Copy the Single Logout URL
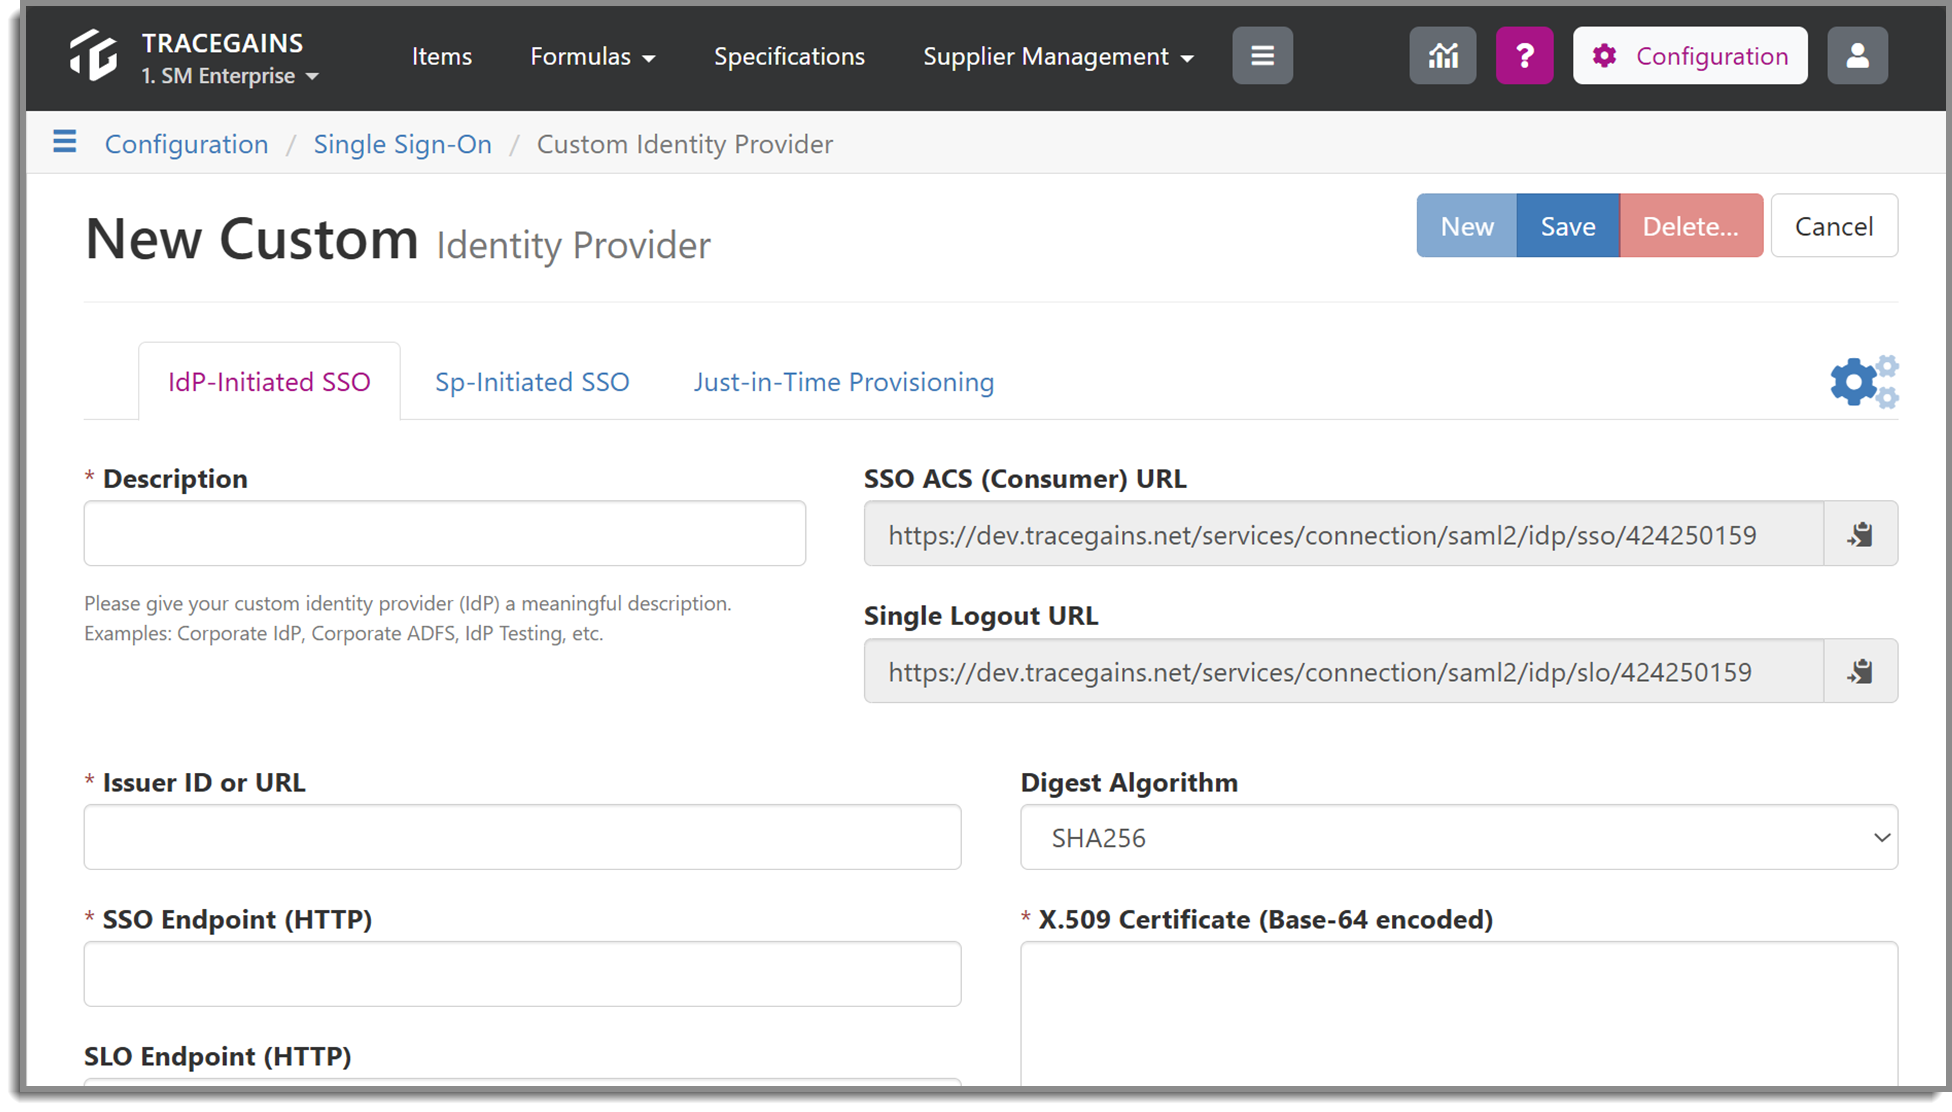Screen dimensions: 1952x1112 coord(1860,671)
